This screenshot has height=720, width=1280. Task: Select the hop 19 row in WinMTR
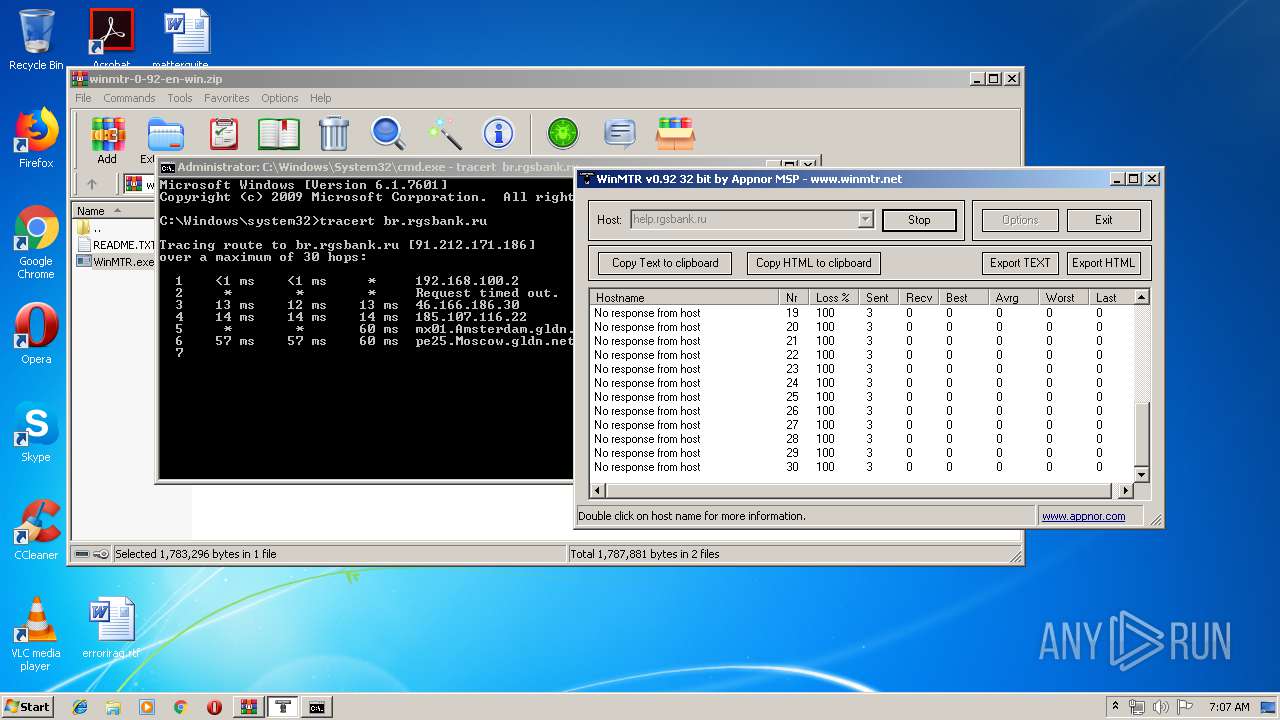862,313
